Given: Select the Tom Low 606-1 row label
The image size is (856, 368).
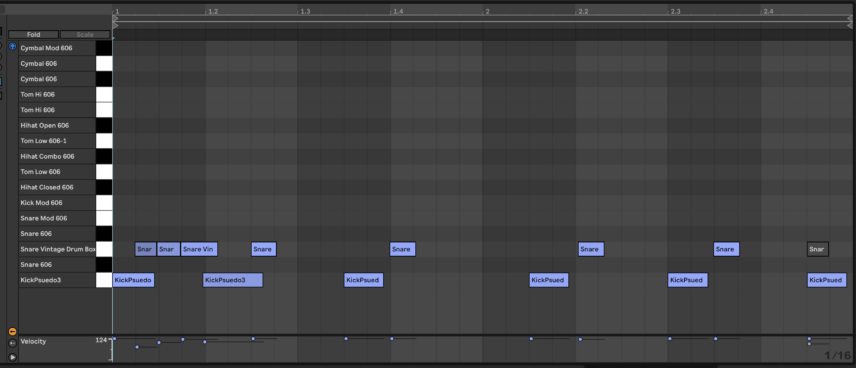Looking at the screenshot, I should (44, 141).
